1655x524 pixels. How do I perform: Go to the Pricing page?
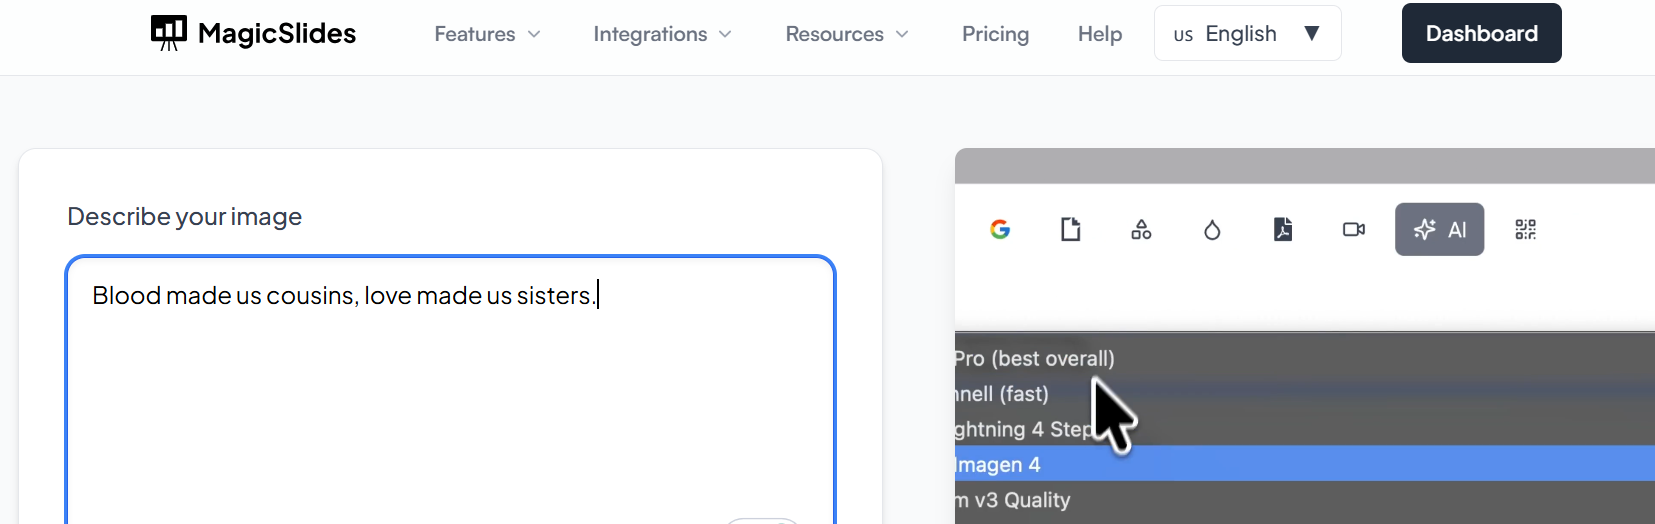[x=995, y=34]
